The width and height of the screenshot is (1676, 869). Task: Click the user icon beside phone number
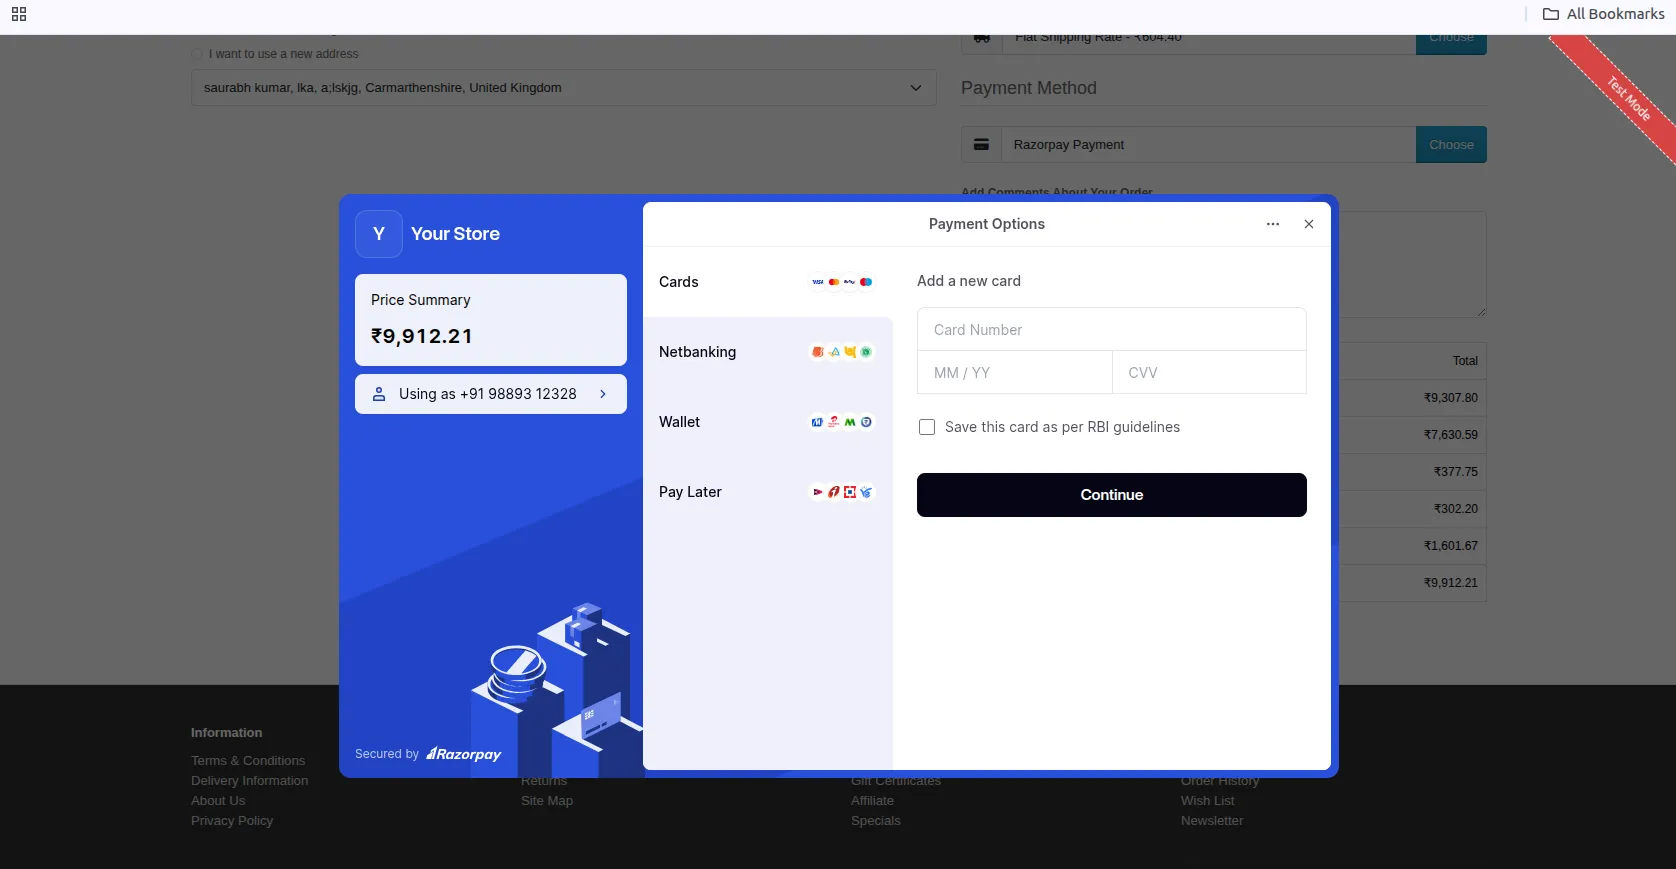[379, 394]
